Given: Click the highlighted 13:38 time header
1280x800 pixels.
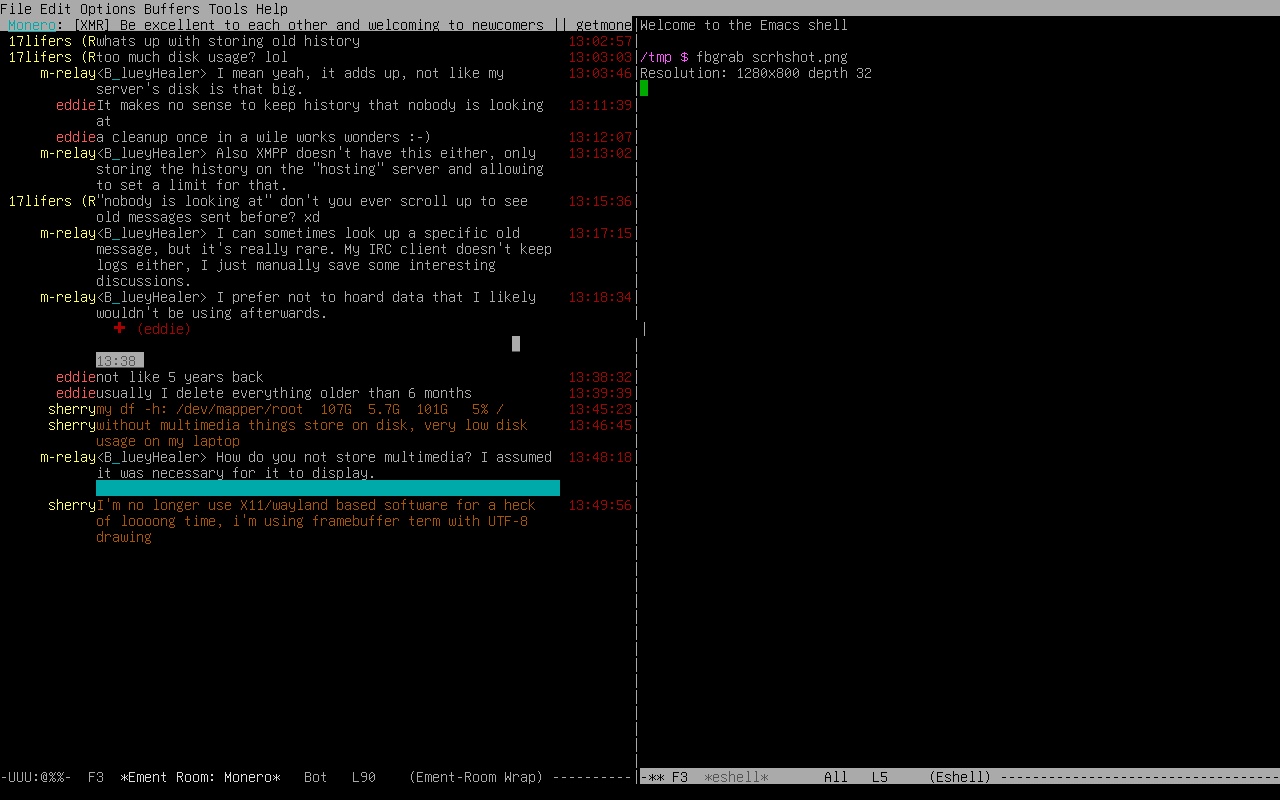Looking at the screenshot, I should tap(119, 360).
